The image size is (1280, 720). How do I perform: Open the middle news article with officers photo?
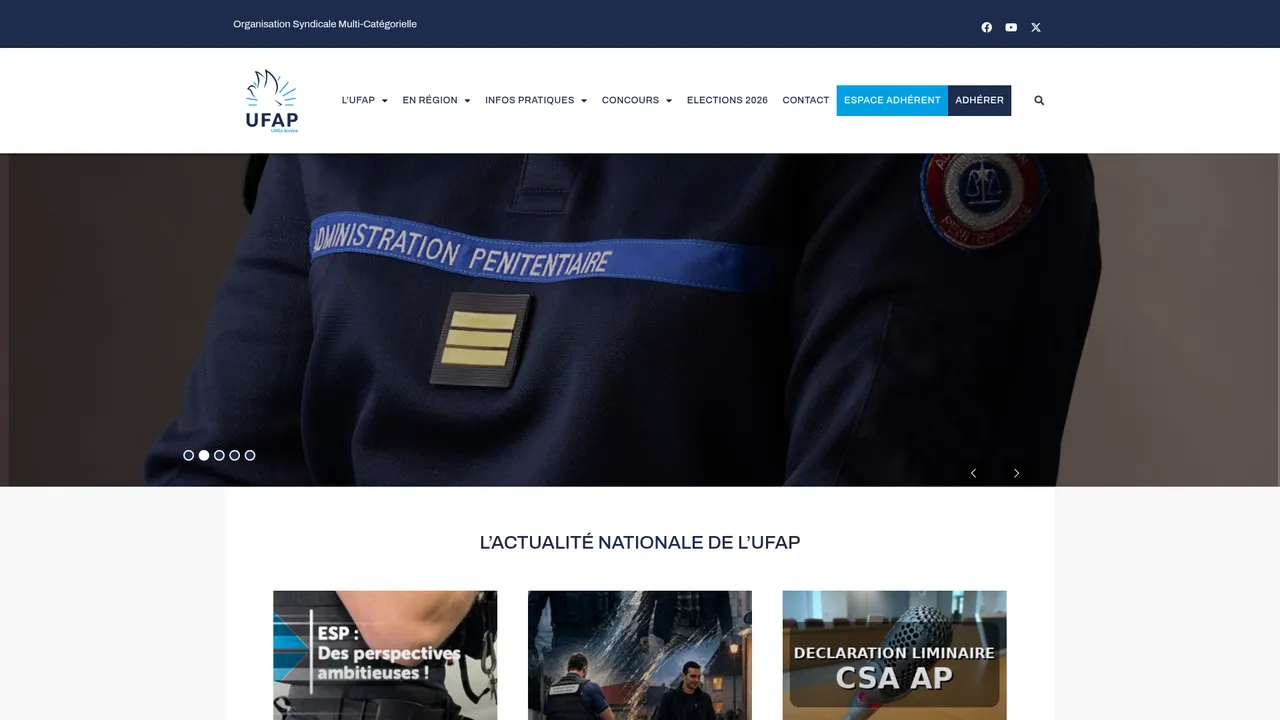point(640,655)
